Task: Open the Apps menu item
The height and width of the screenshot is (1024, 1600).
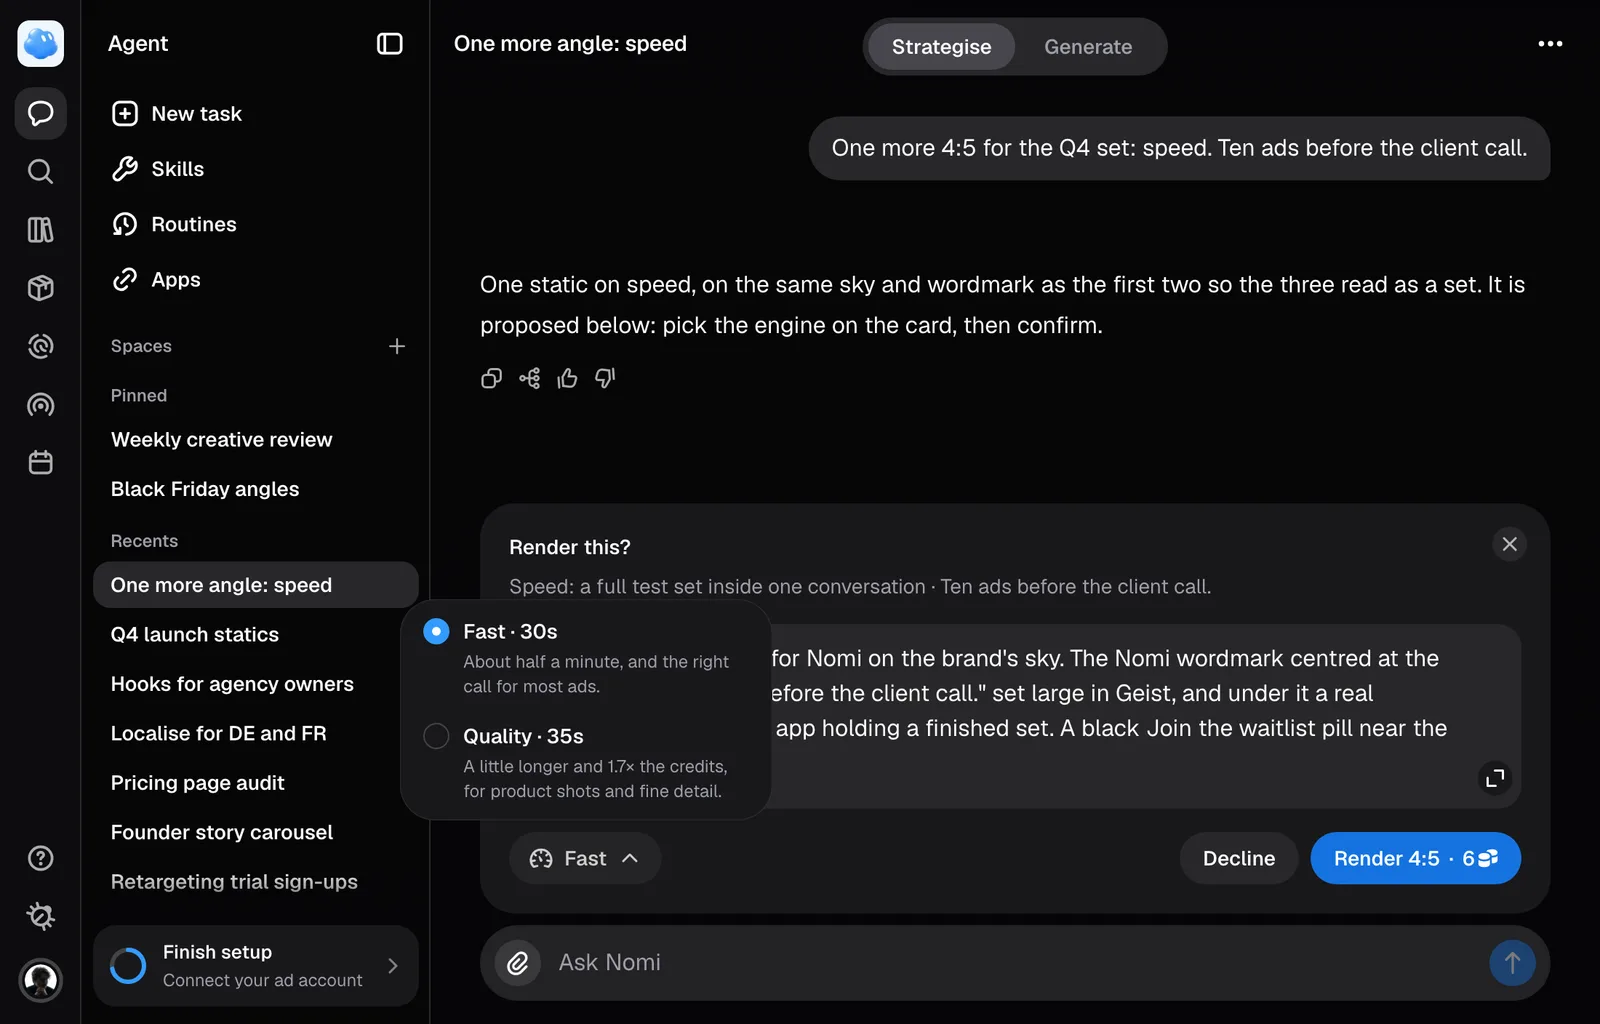Action: pos(156,280)
